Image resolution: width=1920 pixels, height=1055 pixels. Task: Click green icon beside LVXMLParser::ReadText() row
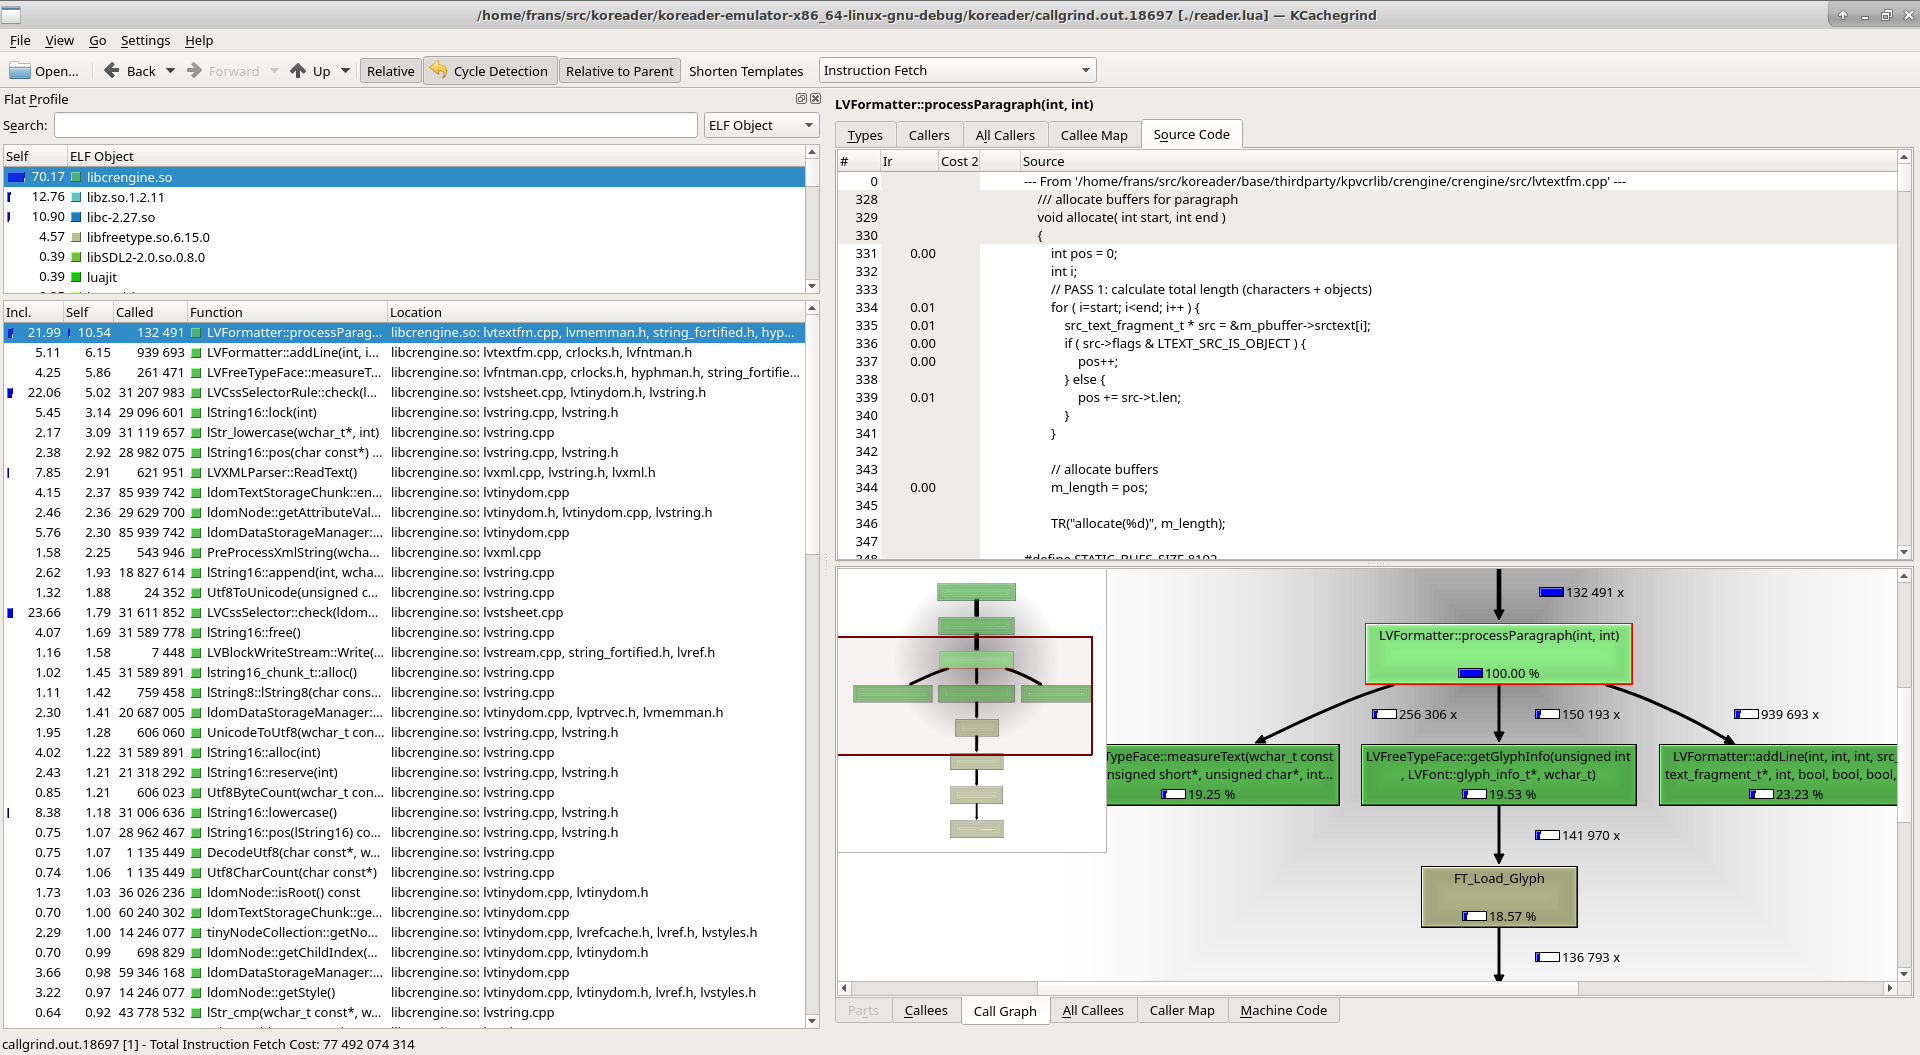[196, 473]
